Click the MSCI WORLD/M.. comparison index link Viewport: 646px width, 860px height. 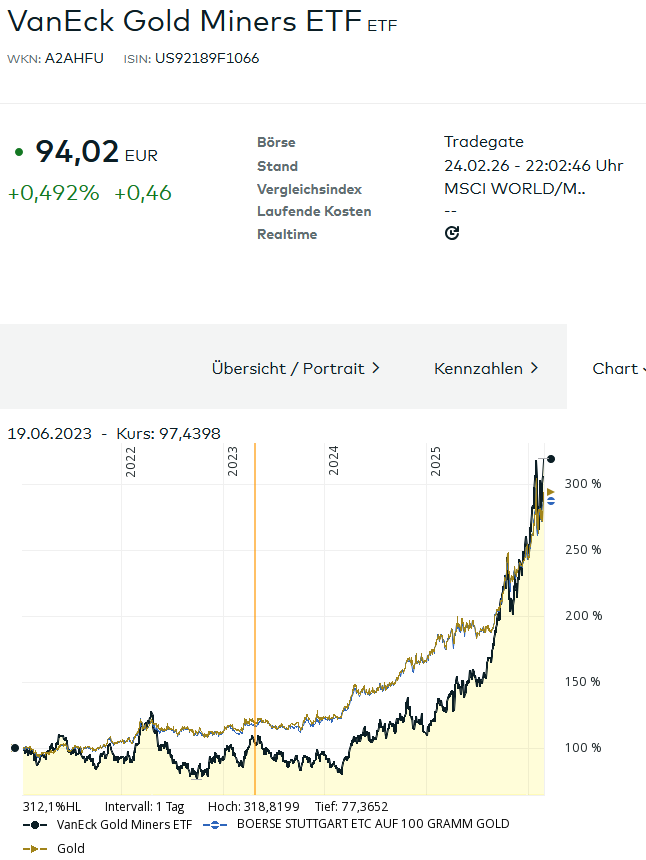(514, 189)
